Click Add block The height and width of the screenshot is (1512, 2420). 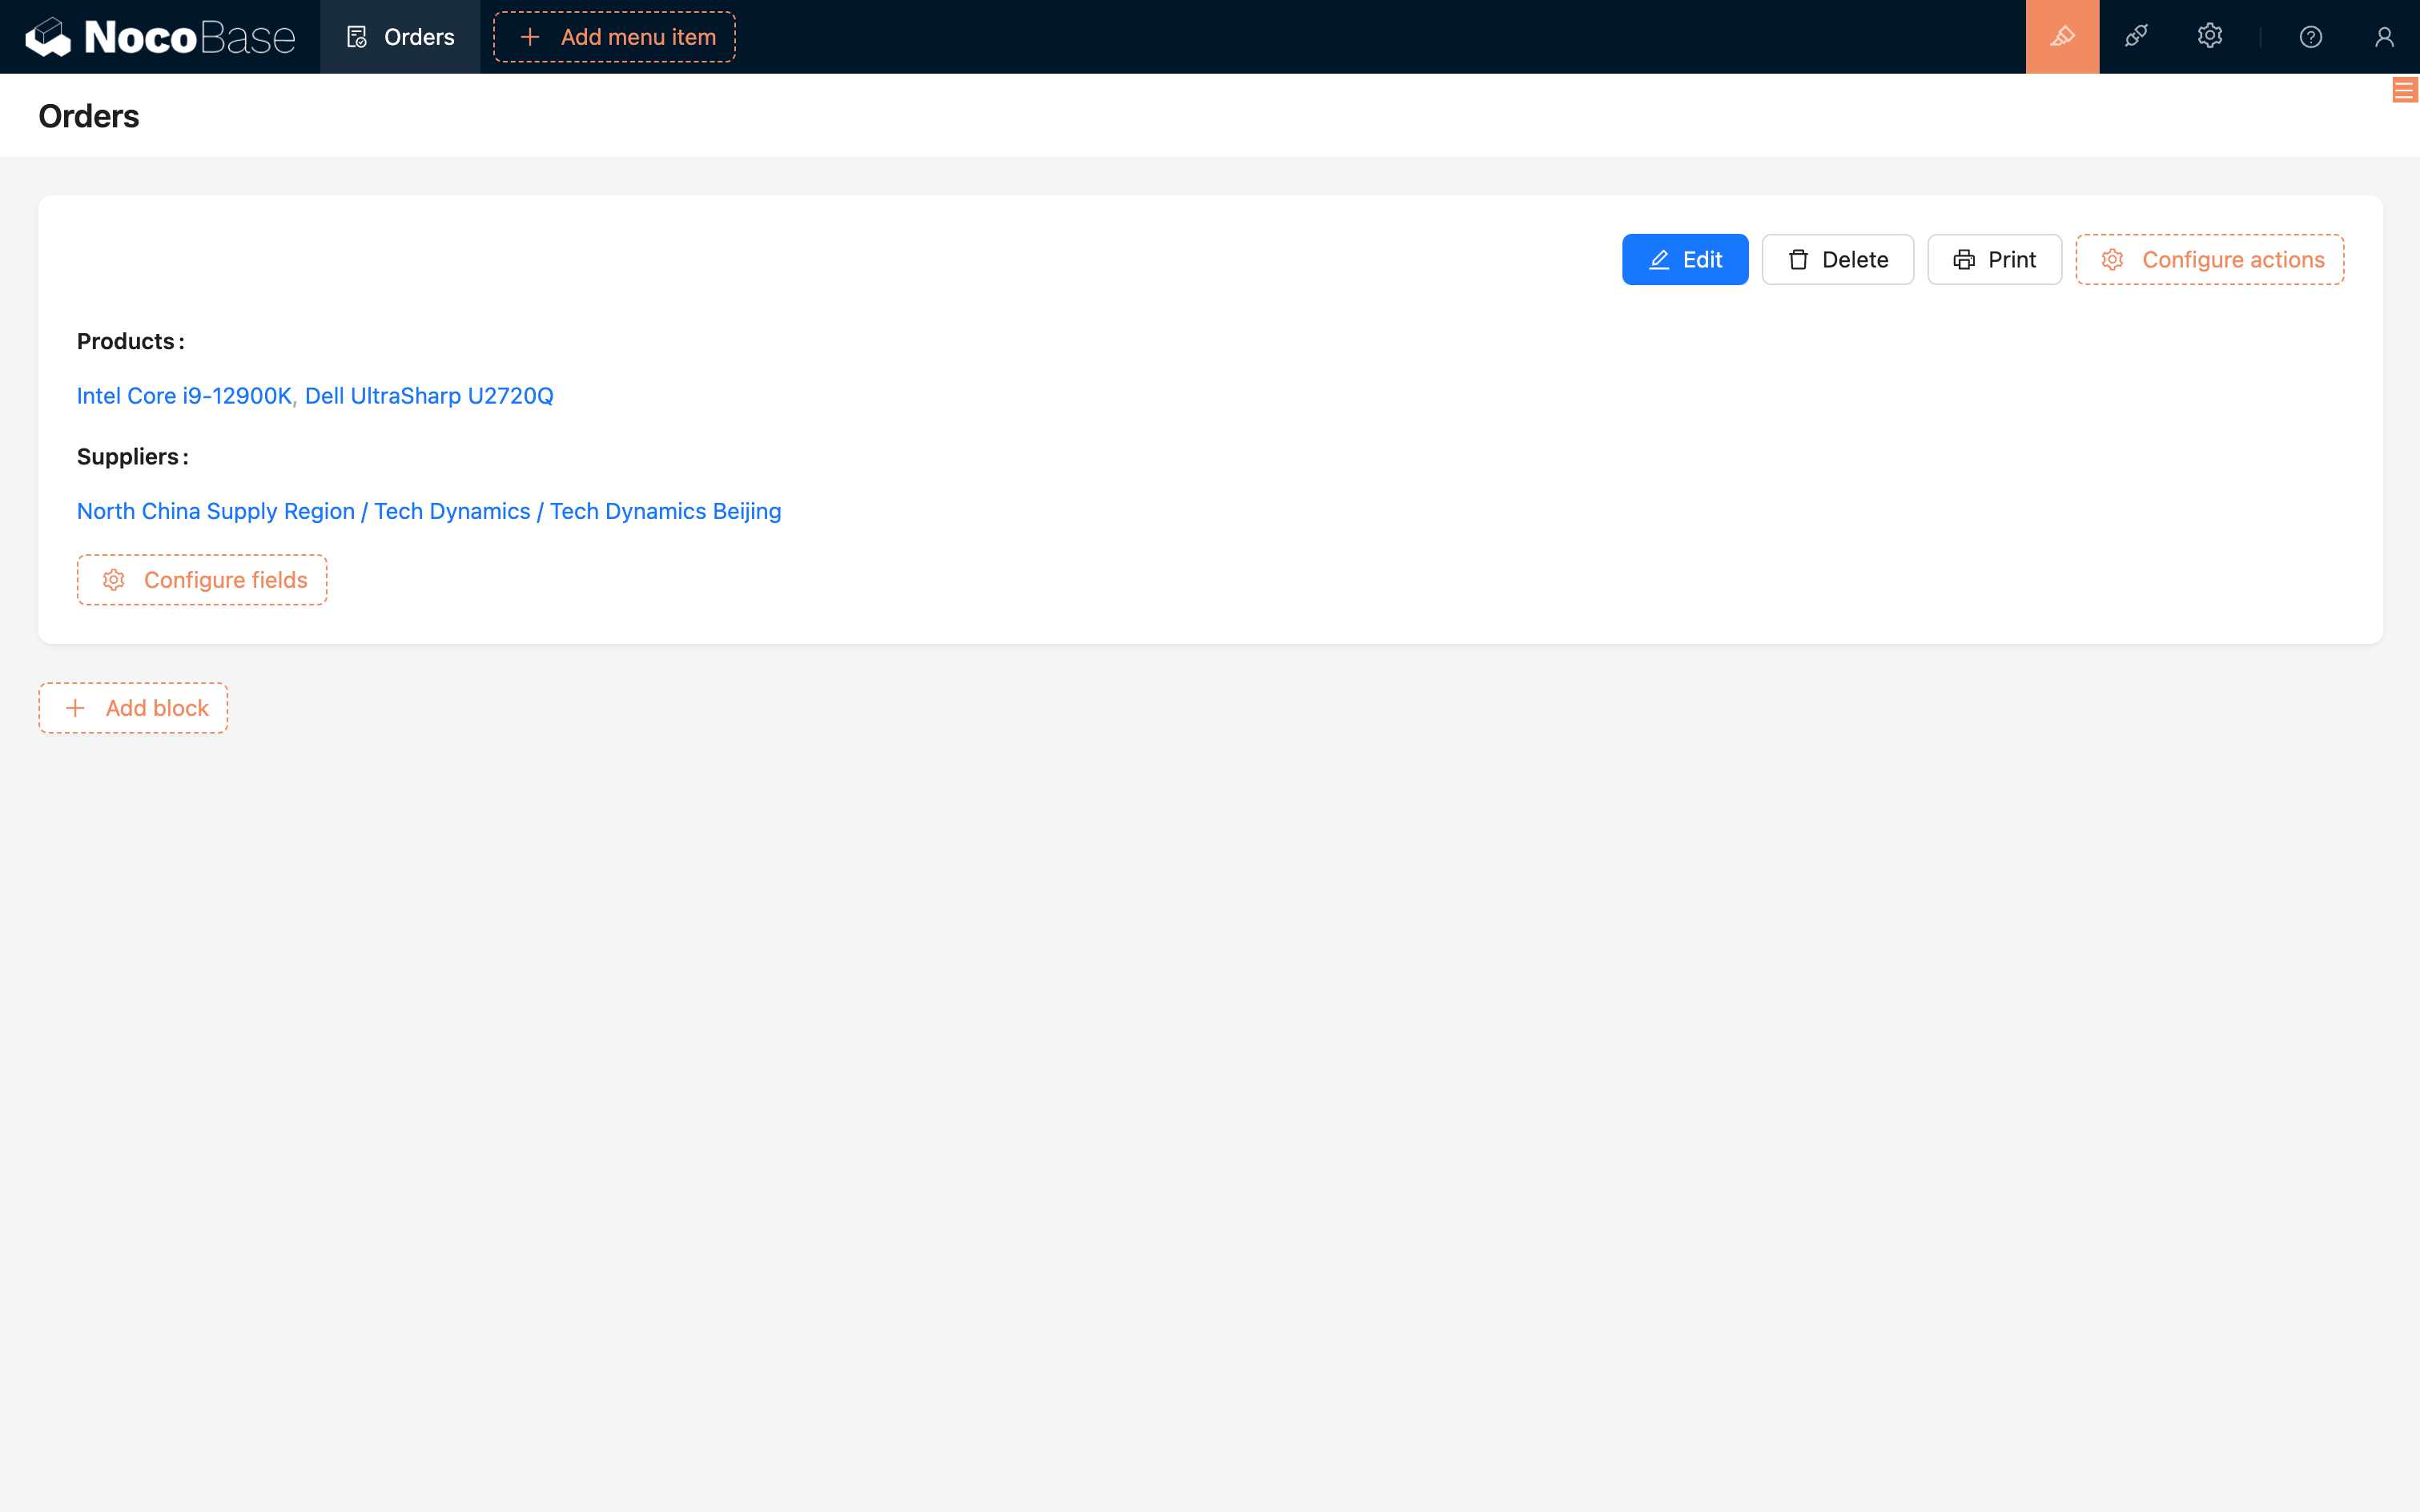(x=133, y=708)
